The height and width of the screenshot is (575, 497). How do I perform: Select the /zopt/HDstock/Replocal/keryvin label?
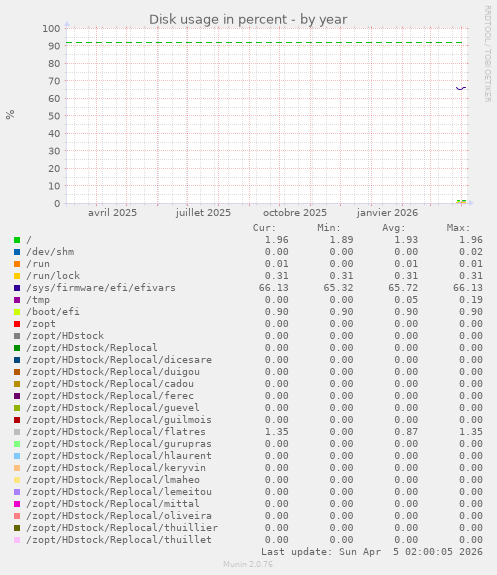pyautogui.click(x=116, y=468)
